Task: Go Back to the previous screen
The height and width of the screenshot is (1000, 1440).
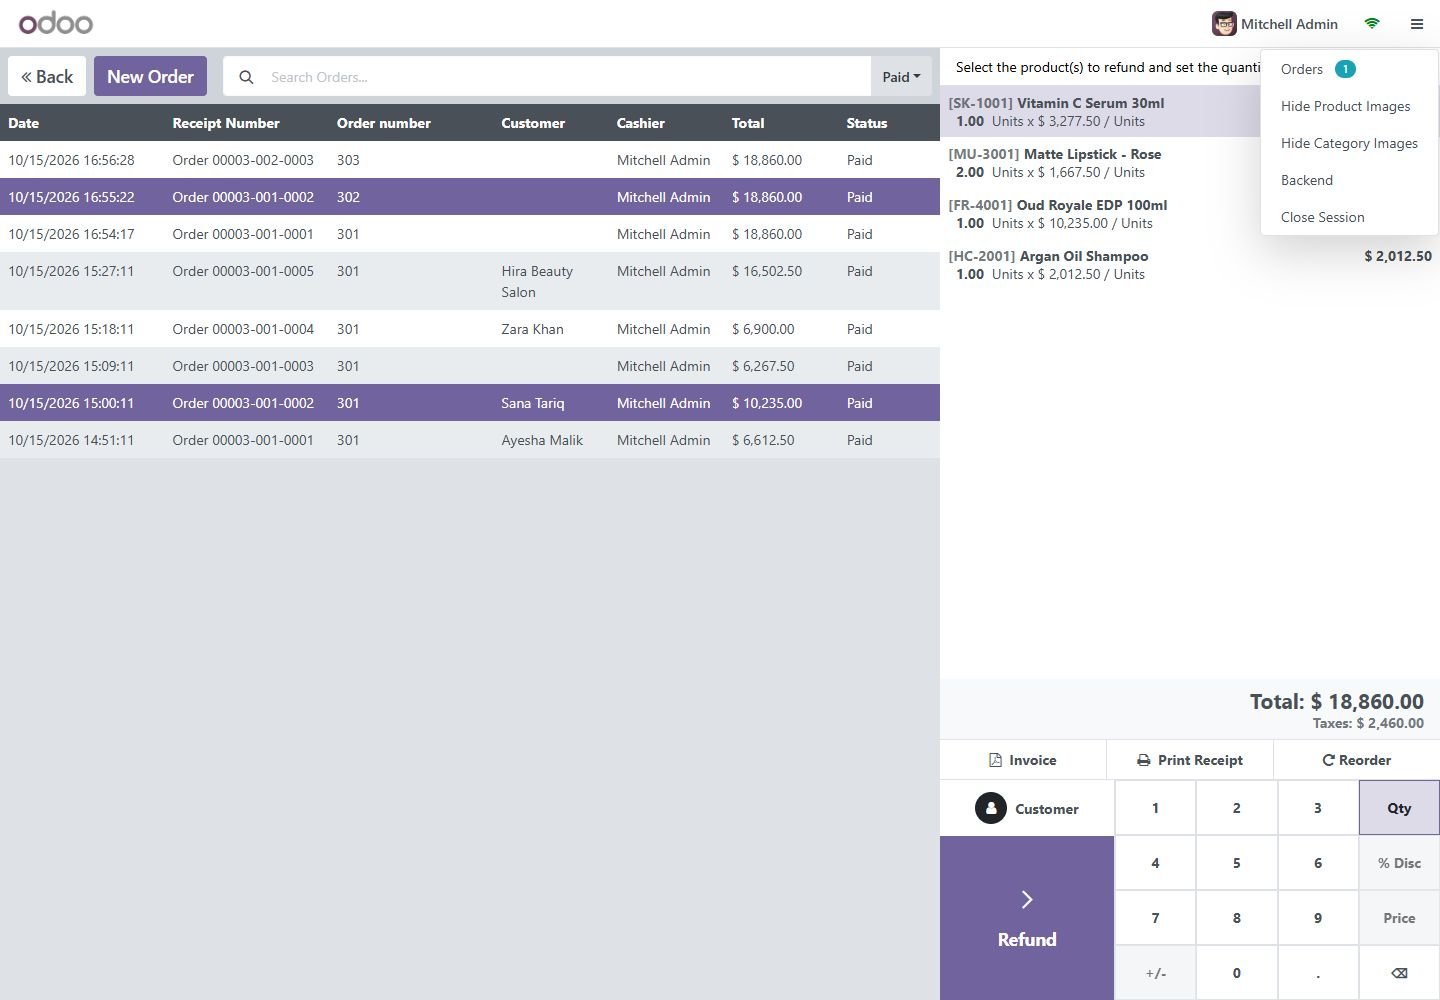Action: tap(47, 76)
